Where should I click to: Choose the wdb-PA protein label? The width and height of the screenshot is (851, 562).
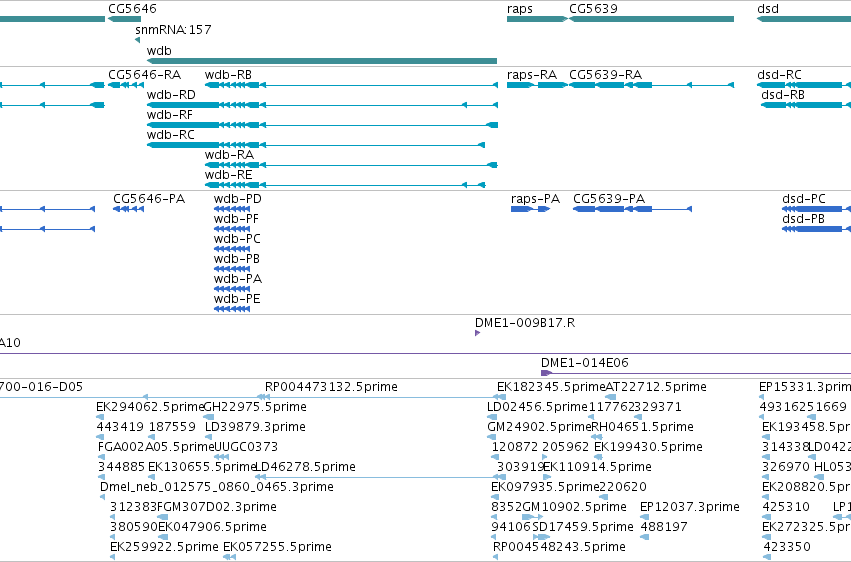point(238,279)
